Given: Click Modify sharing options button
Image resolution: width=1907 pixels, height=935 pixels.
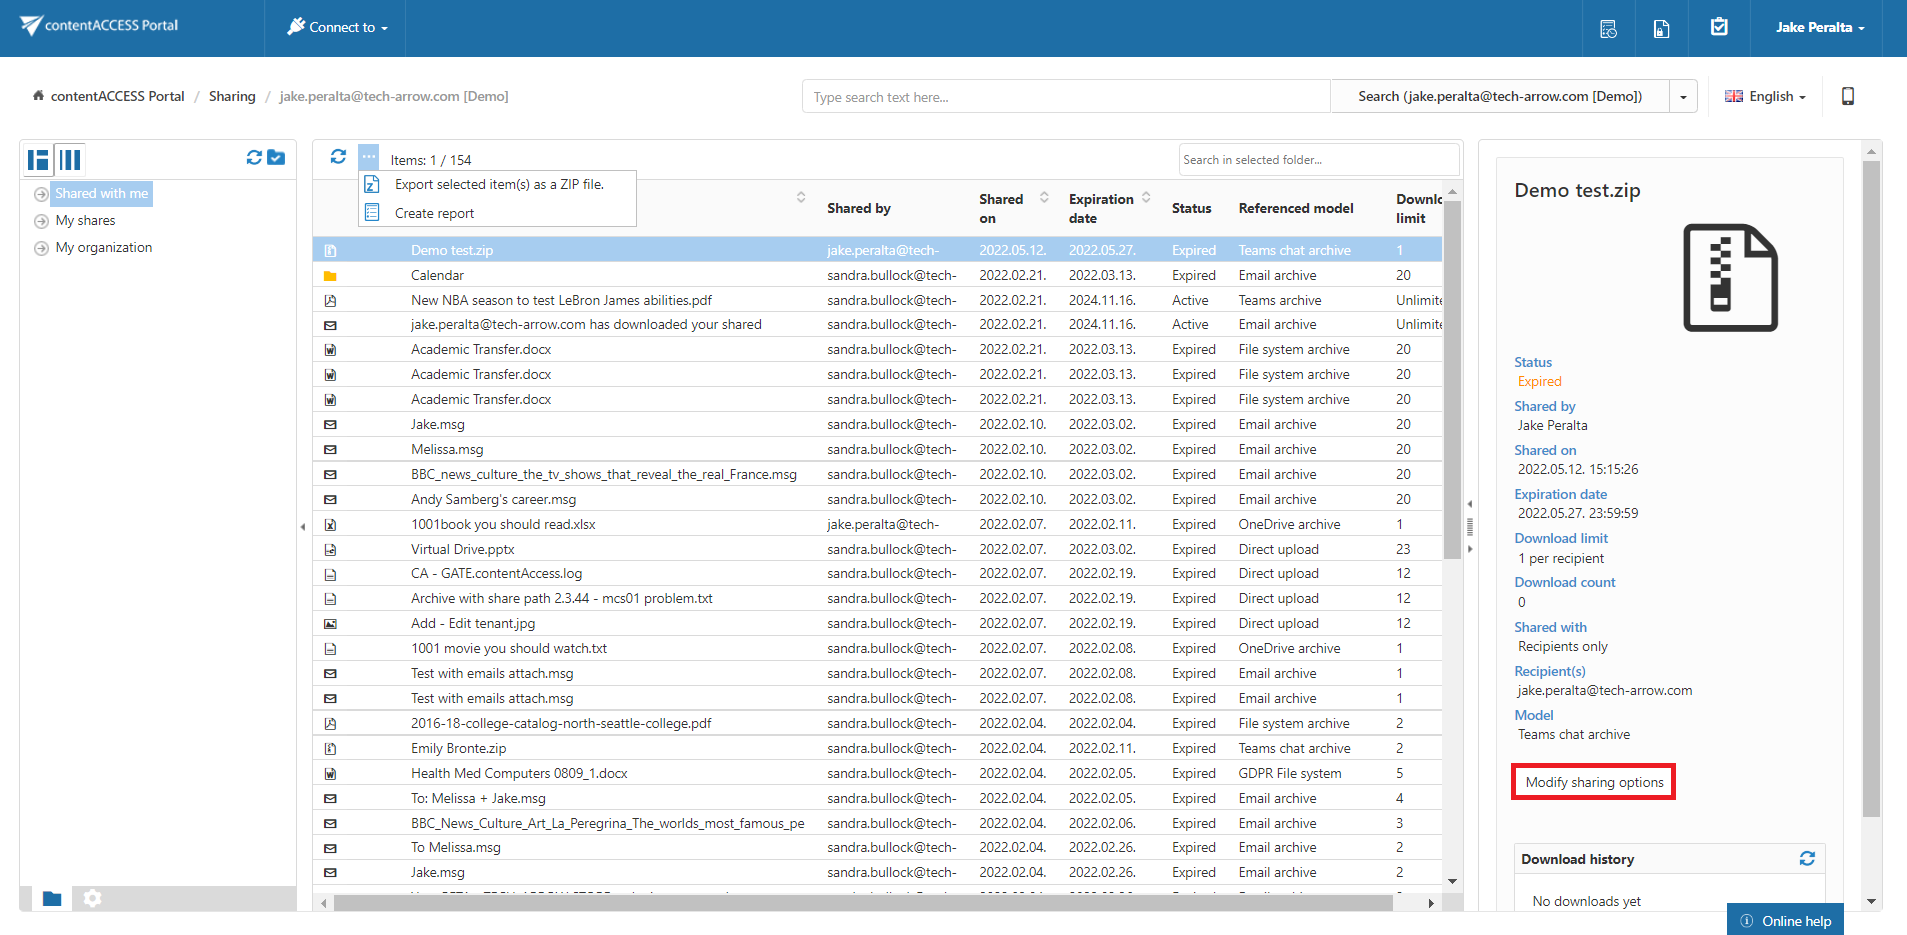Looking at the screenshot, I should [x=1593, y=782].
